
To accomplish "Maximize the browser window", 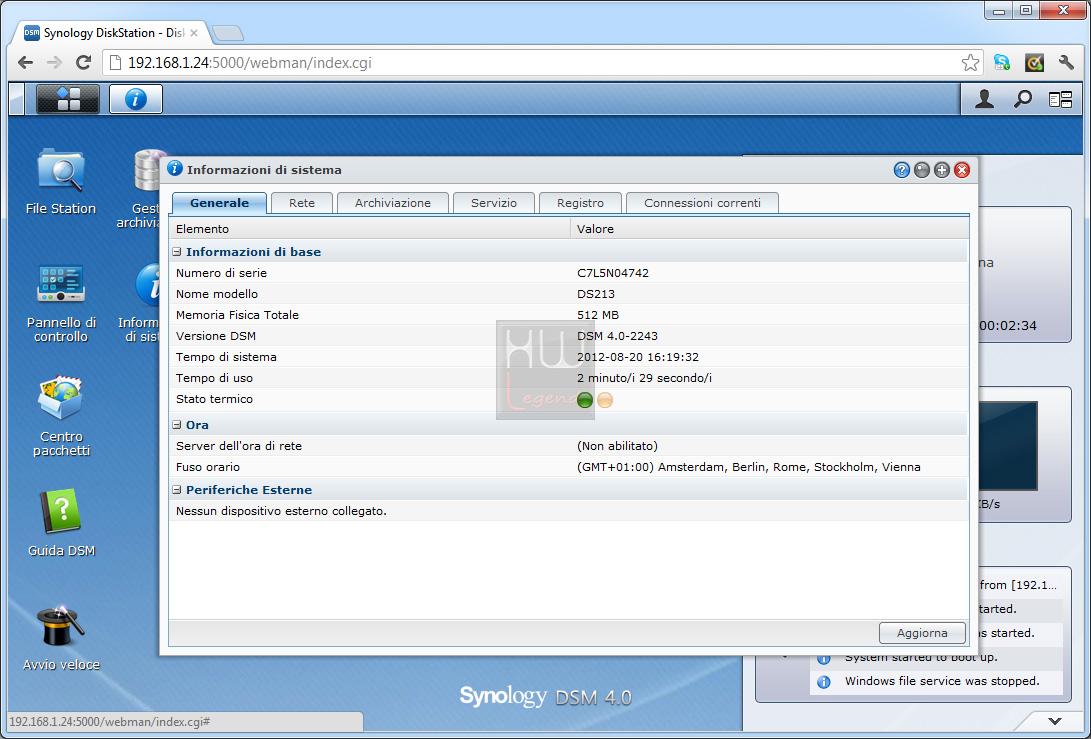I will coord(1026,10).
